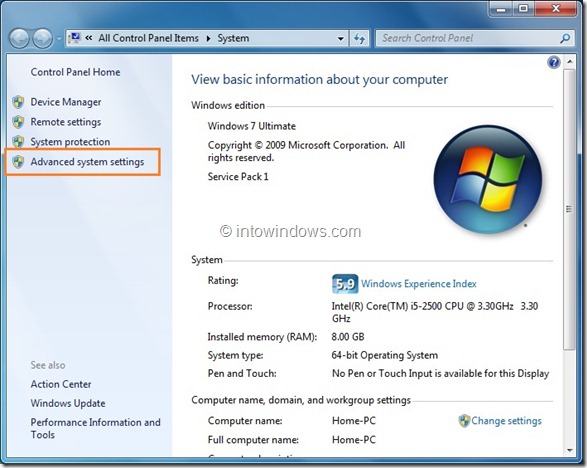Click the 8.00 GB installed memory value
Viewport: 587px width, 468px height.
pos(348,337)
